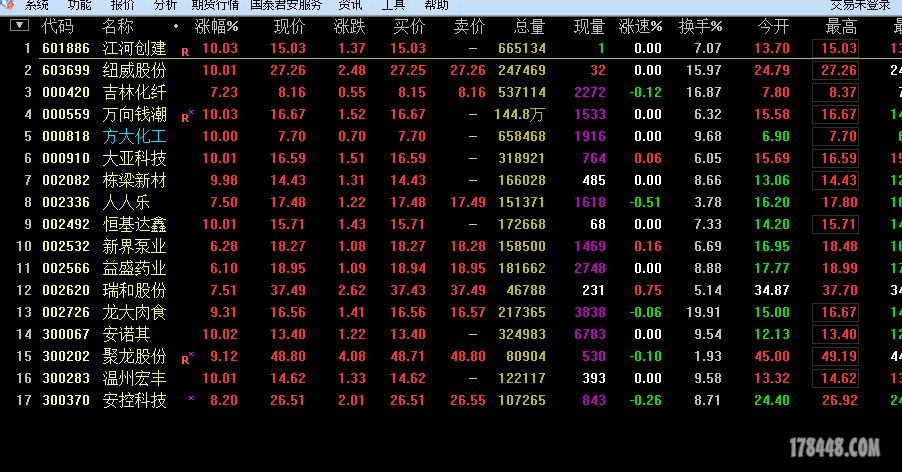Open the 期货行情 menu

point(215,5)
